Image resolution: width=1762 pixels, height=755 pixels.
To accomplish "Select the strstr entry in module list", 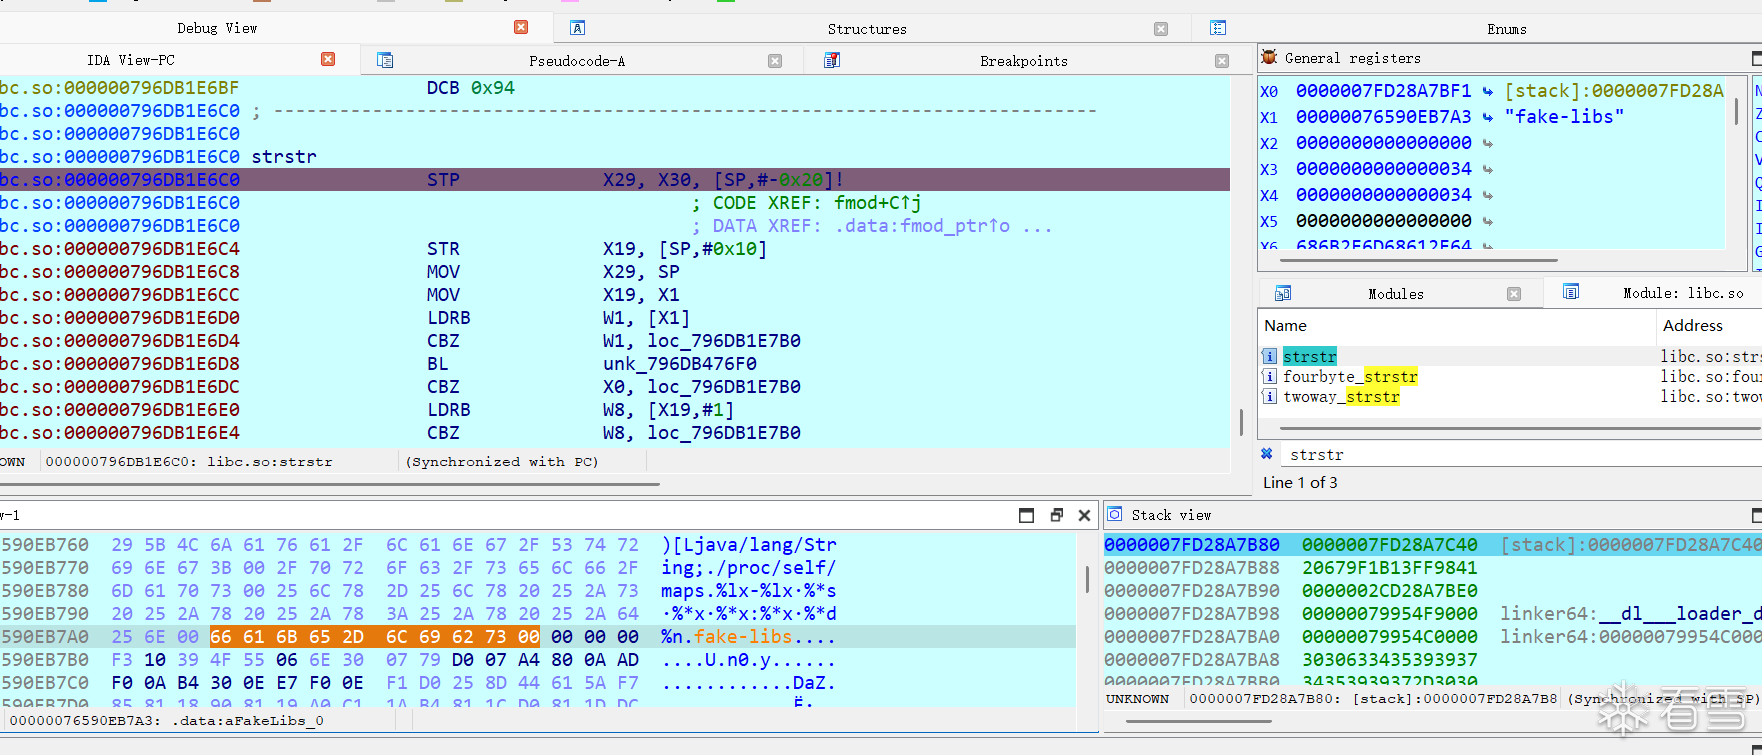I will pos(1310,356).
